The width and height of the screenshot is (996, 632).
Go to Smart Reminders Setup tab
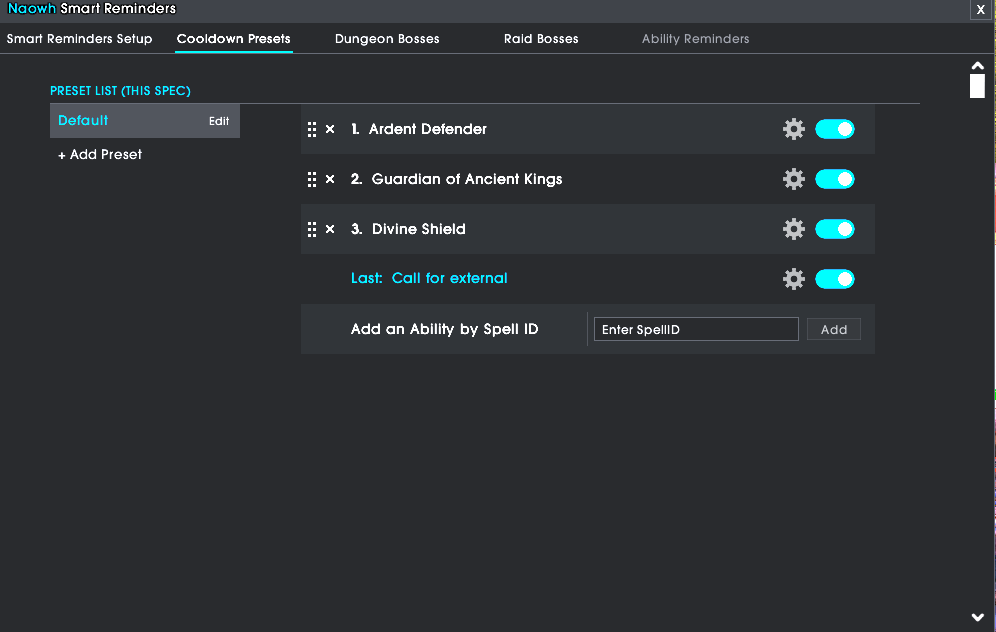pyautogui.click(x=79, y=39)
